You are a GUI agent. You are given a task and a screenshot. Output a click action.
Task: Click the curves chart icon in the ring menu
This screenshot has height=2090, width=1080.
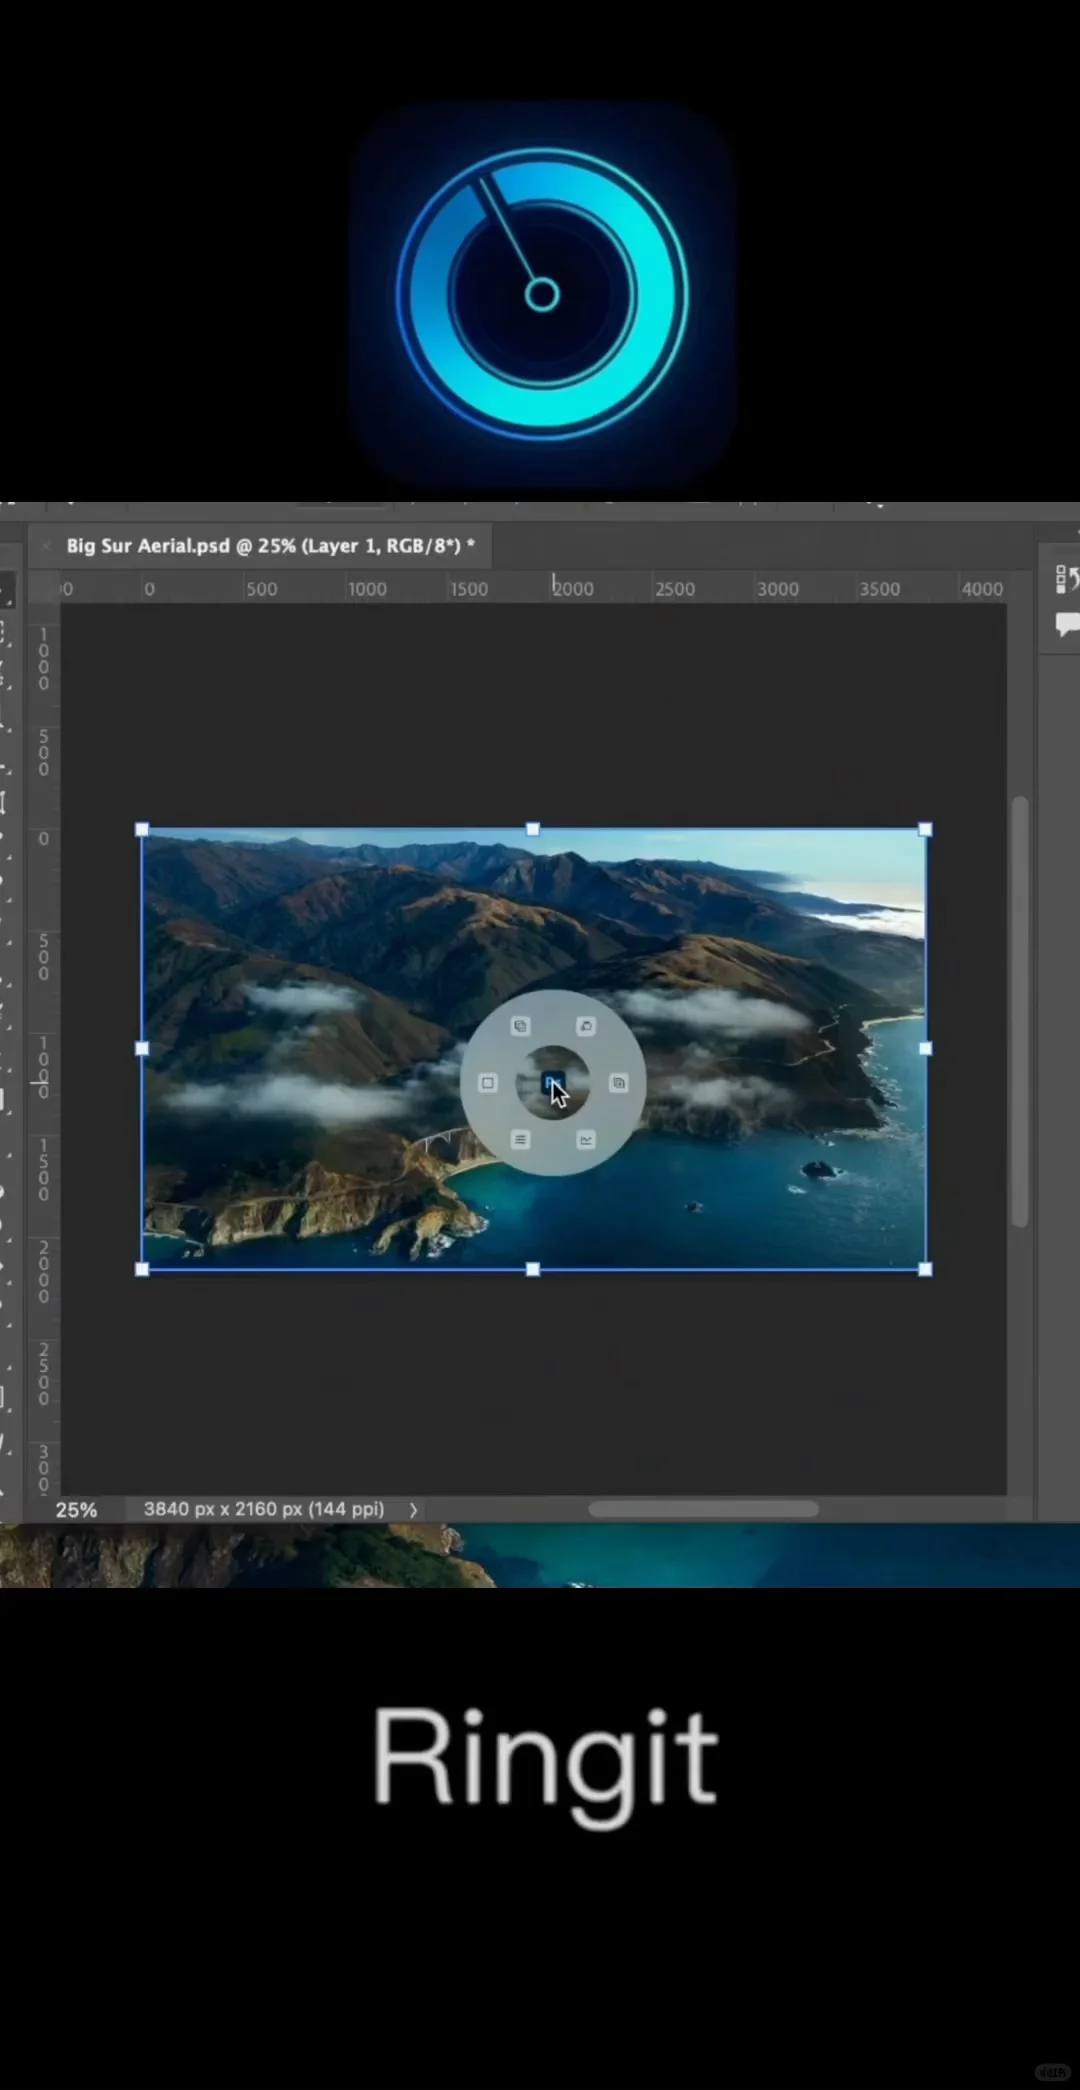point(586,1139)
